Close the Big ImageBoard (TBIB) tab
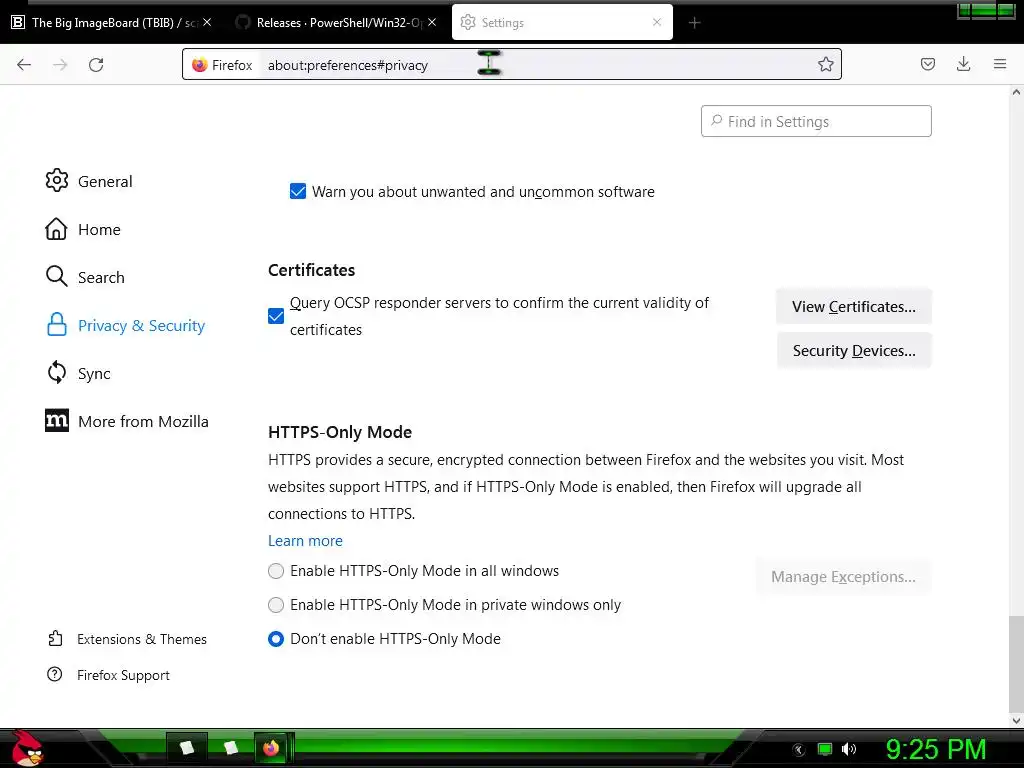 (x=206, y=22)
